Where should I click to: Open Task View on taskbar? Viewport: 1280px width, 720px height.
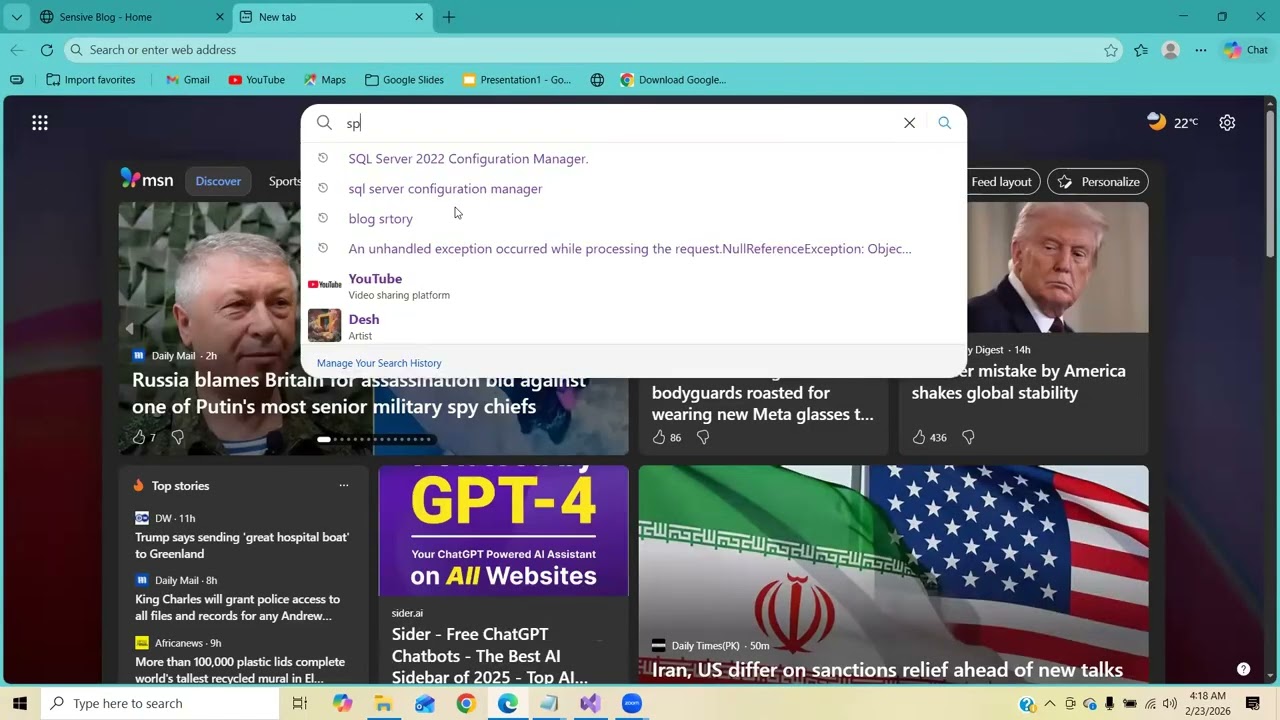[299, 703]
